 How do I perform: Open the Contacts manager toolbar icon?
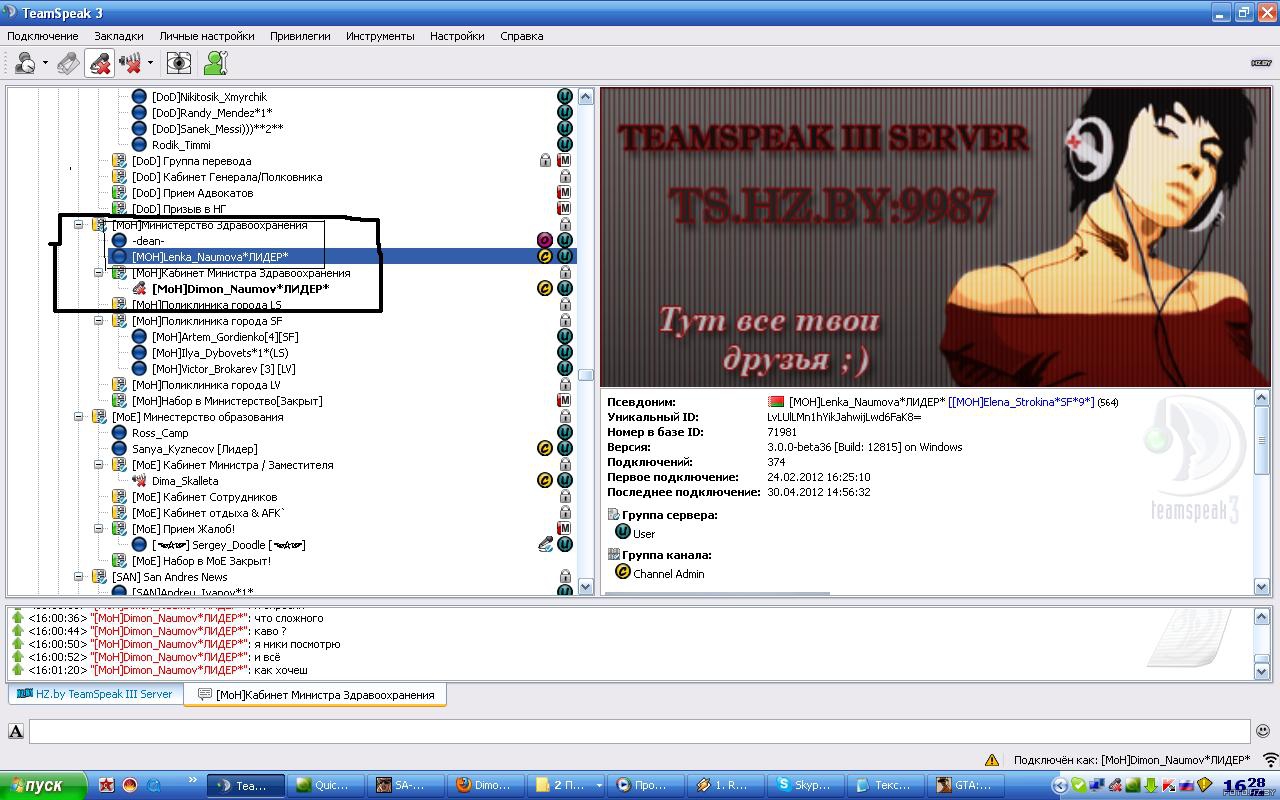pos(215,63)
